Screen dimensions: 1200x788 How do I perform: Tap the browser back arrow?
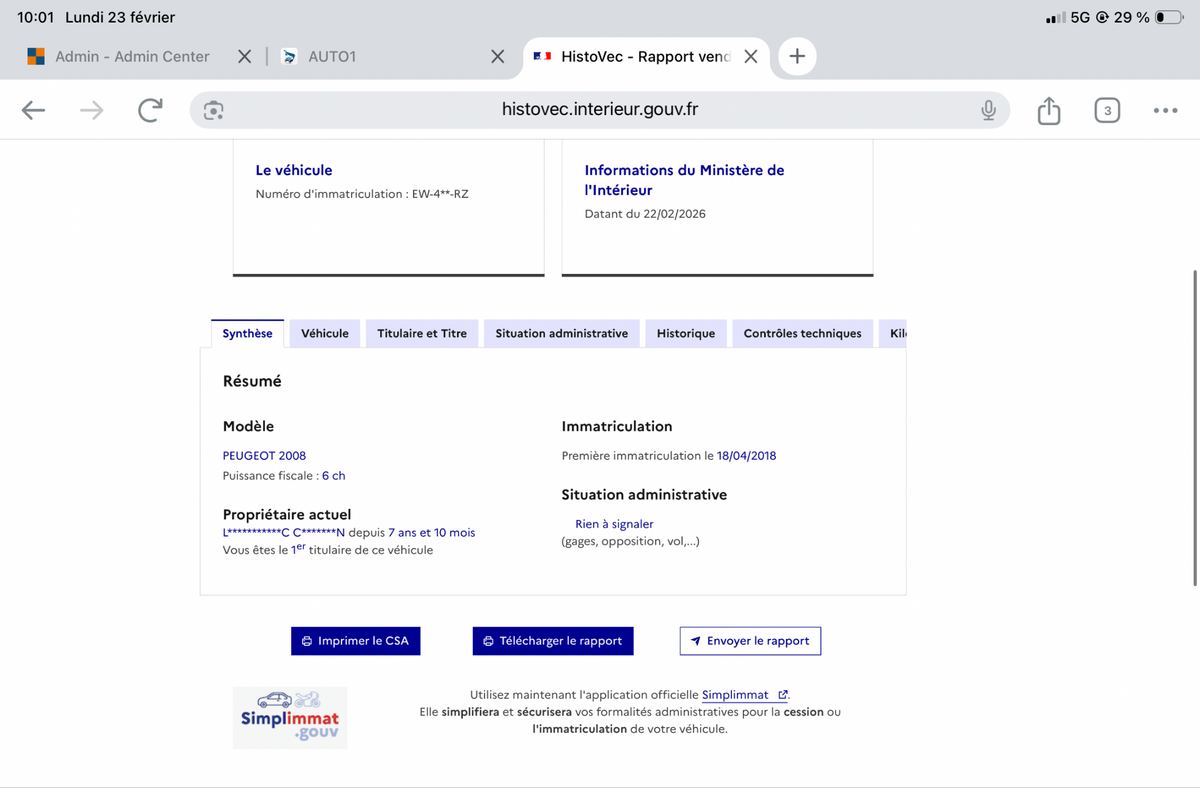(x=34, y=111)
